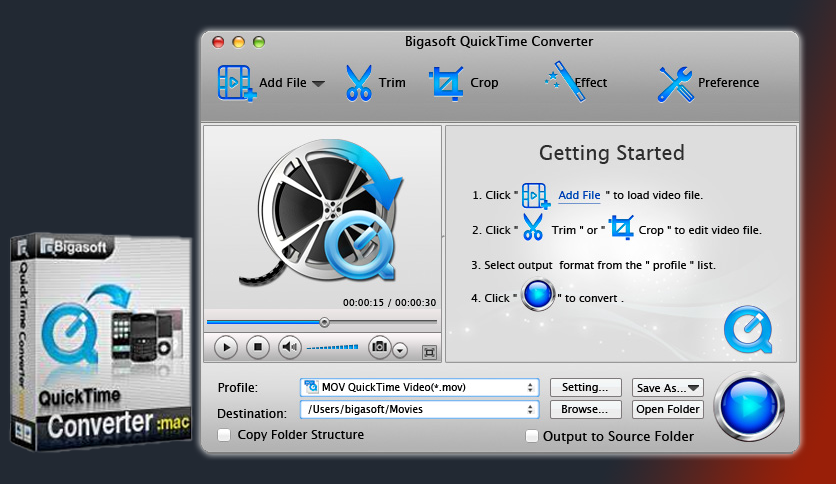836x484 pixels.
Task: Click the playback progress slider handle
Action: coord(324,322)
